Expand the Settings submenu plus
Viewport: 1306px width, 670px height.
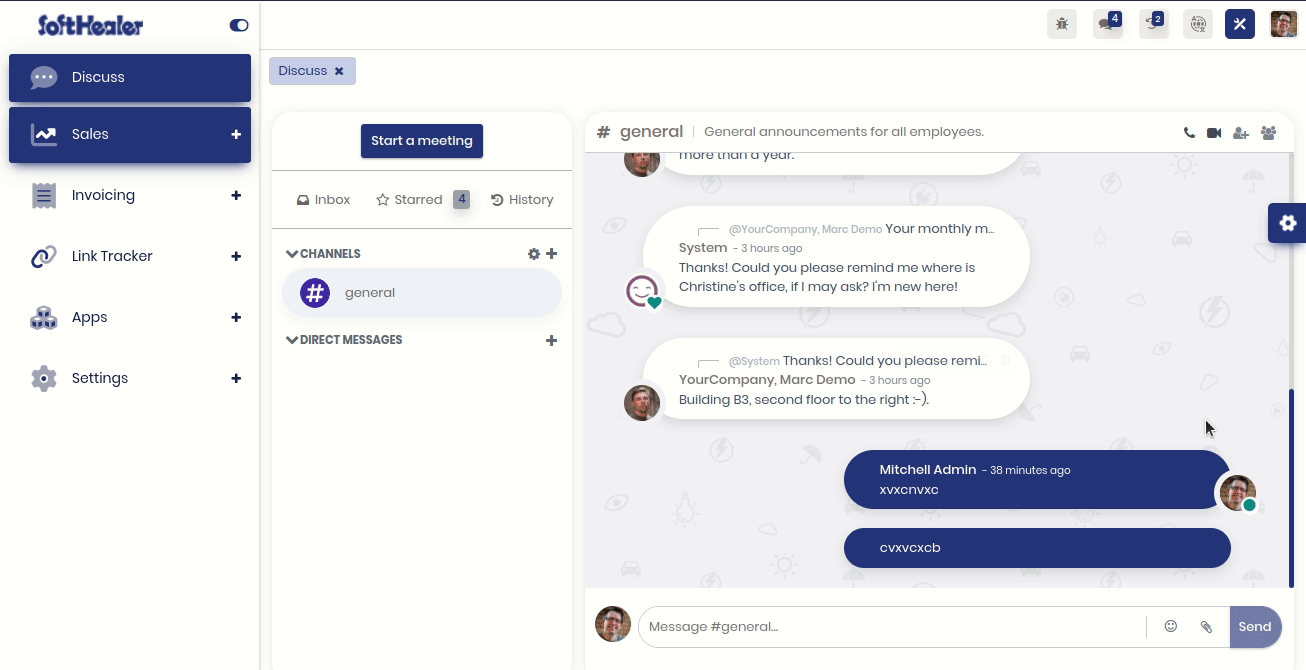236,378
